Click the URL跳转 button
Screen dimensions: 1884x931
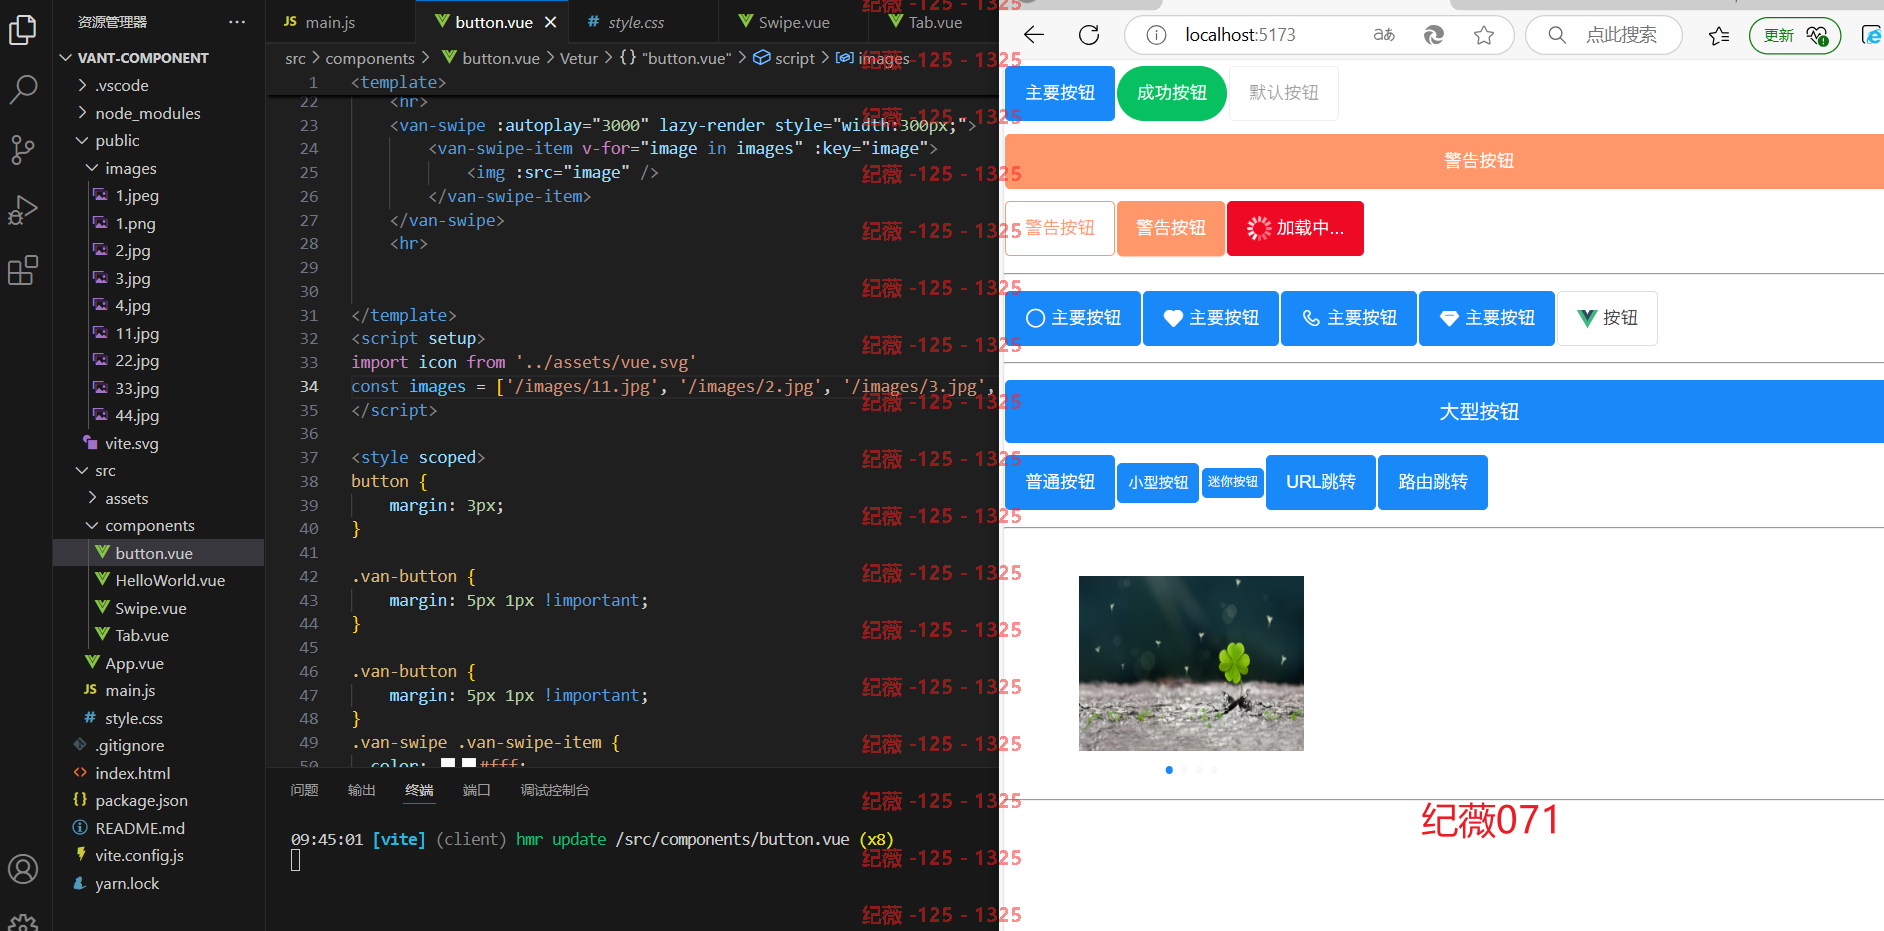pyautogui.click(x=1320, y=482)
